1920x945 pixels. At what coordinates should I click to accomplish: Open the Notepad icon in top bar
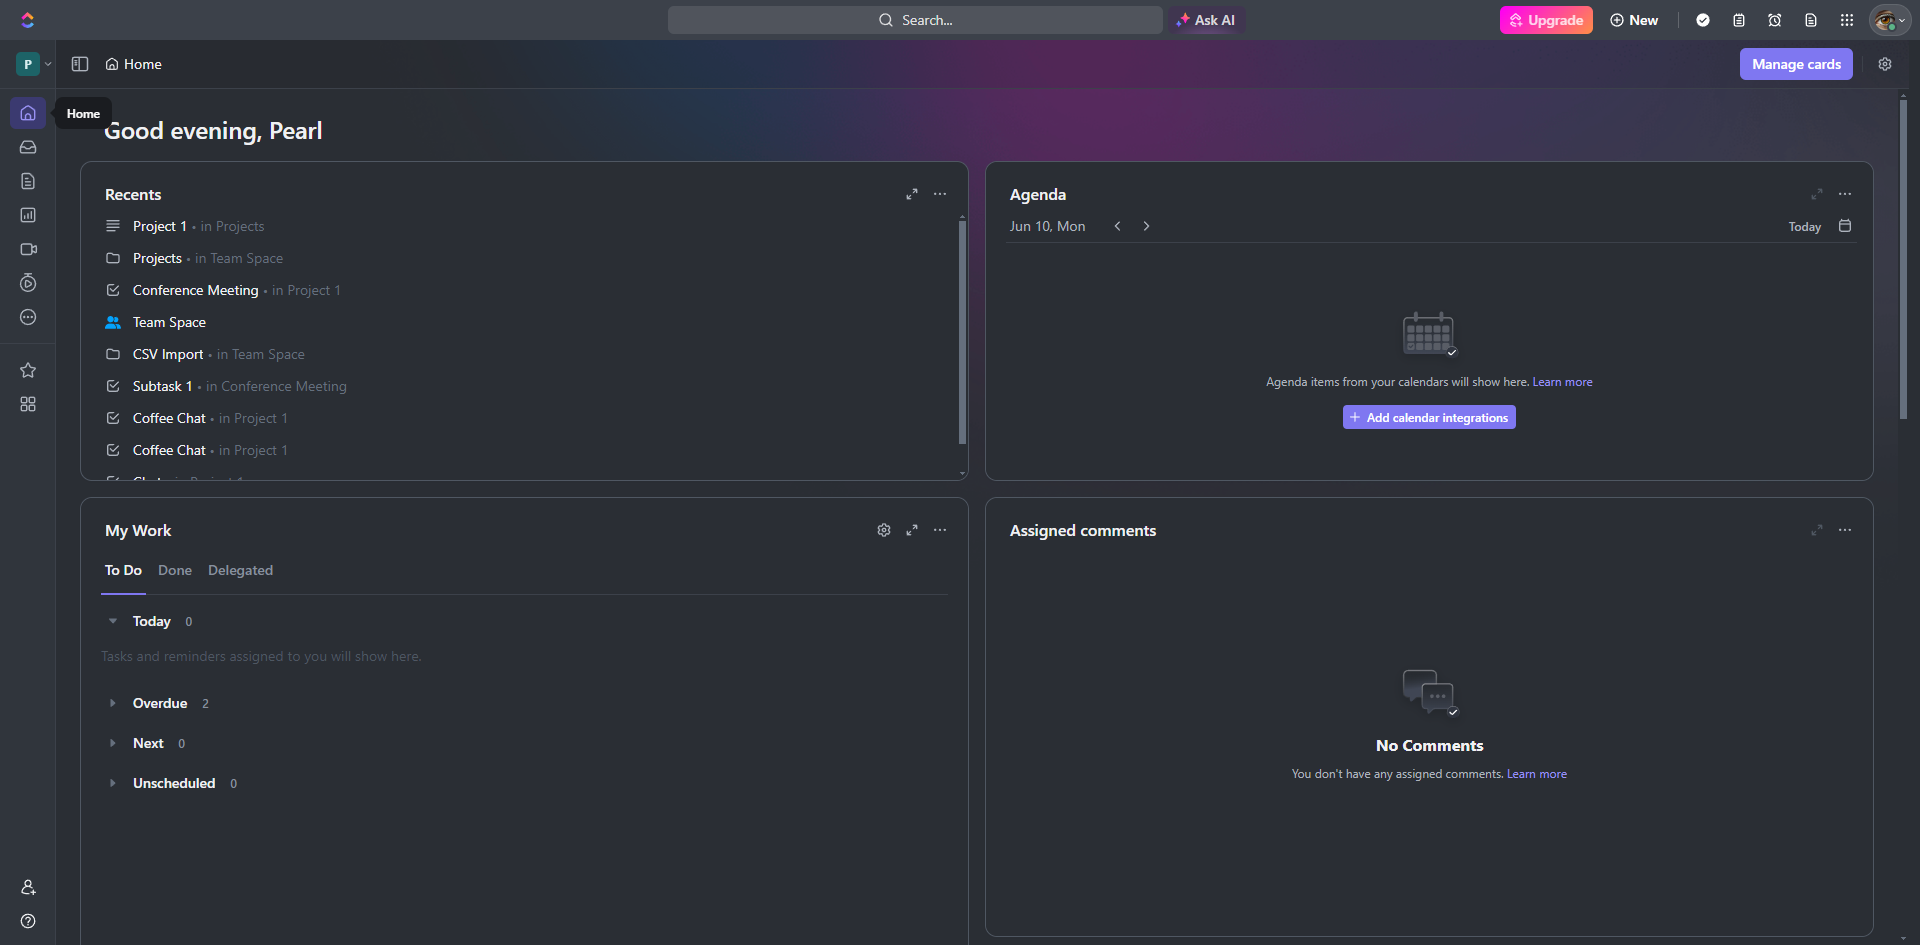pos(1739,20)
